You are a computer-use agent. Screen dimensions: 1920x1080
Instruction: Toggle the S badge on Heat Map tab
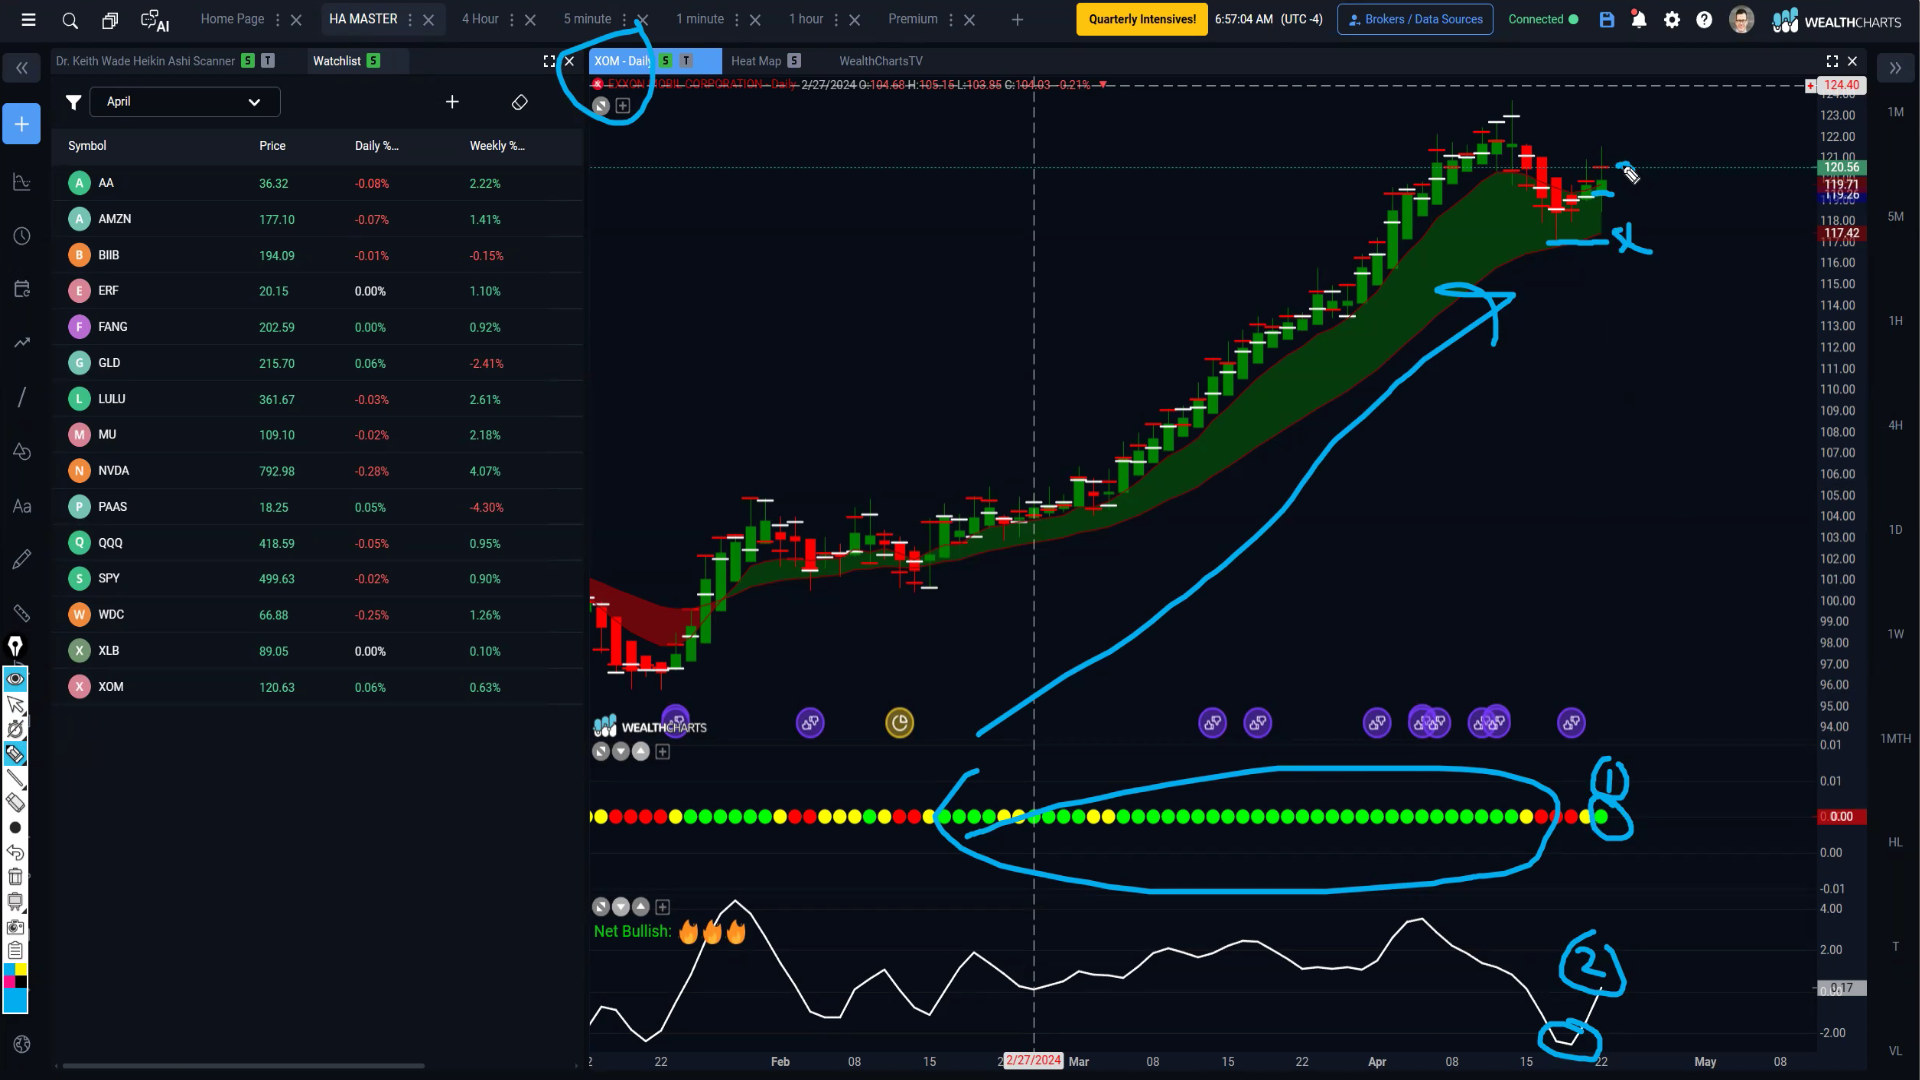(794, 61)
